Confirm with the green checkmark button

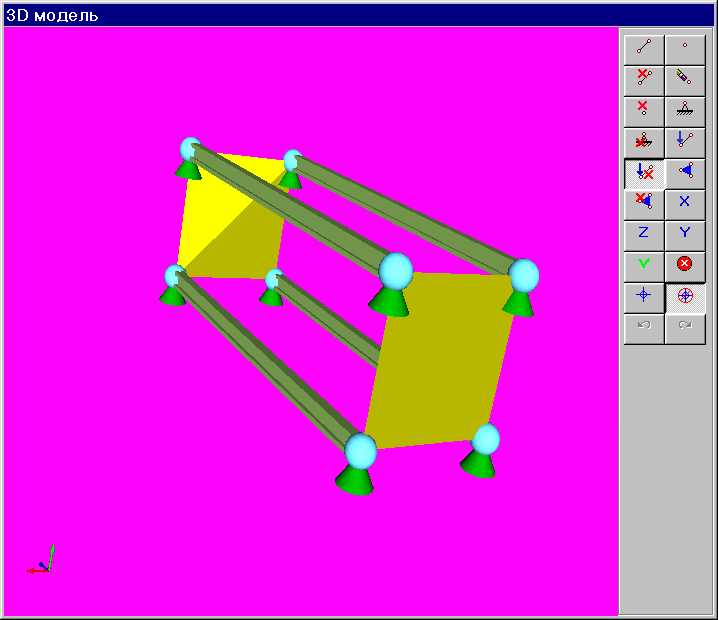click(644, 267)
